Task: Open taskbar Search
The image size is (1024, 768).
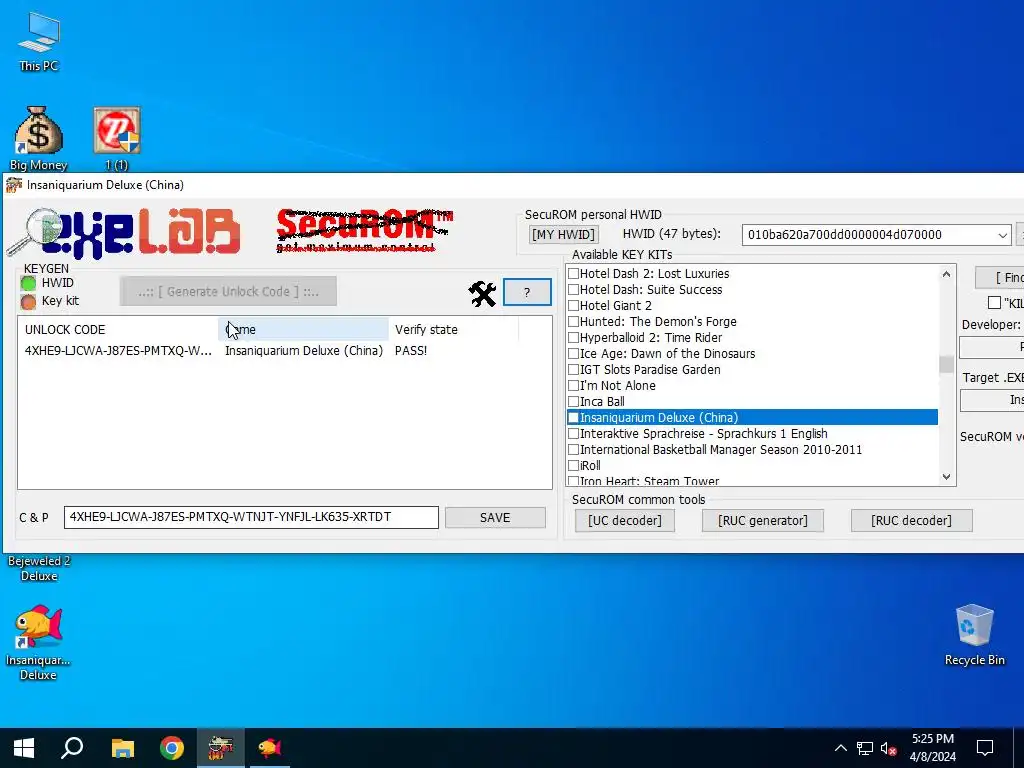Action: point(72,748)
